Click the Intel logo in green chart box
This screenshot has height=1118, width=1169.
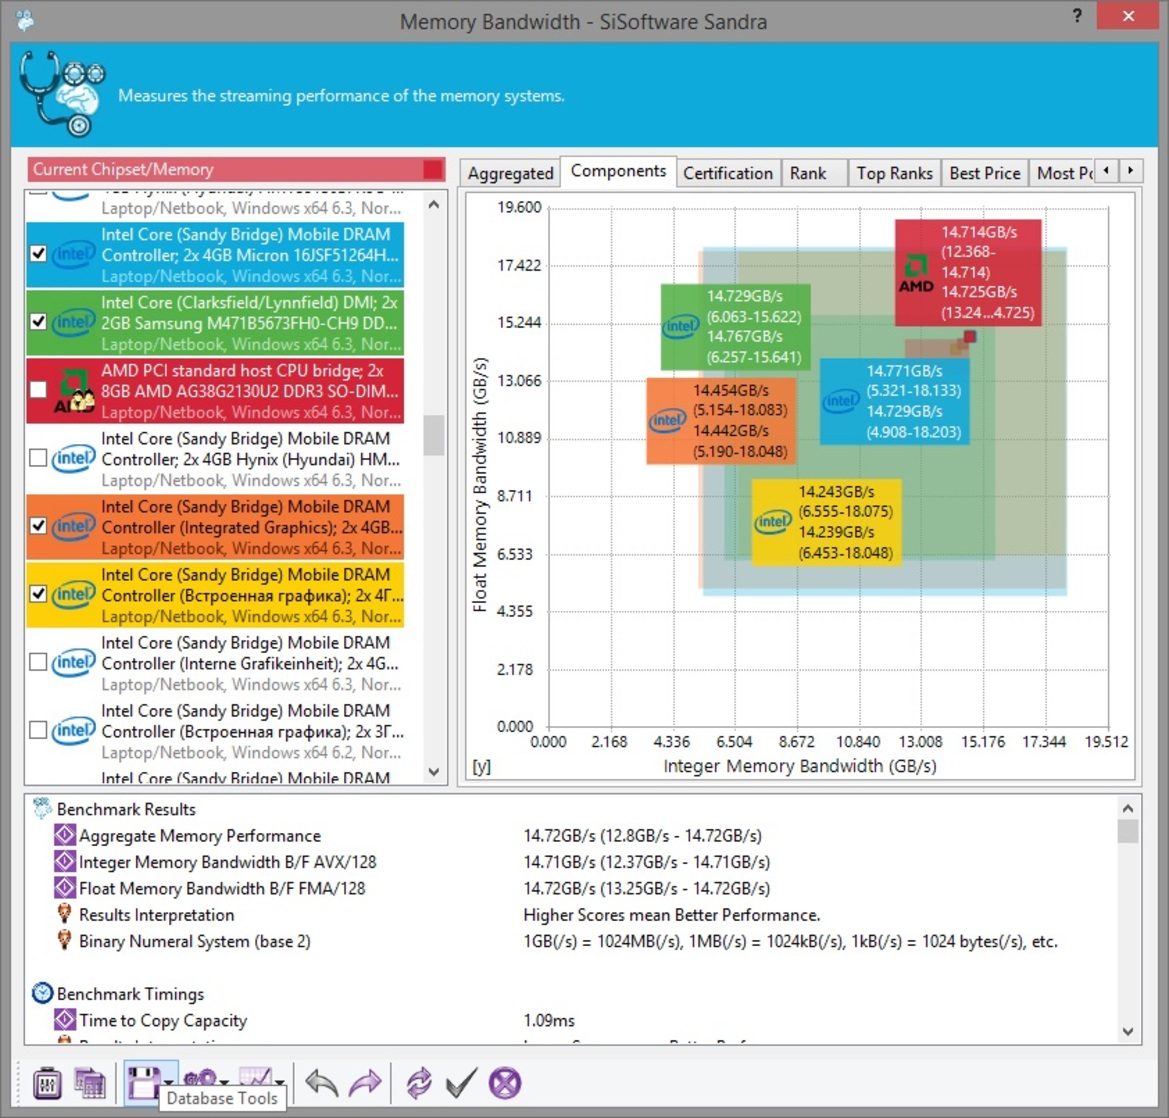click(681, 326)
